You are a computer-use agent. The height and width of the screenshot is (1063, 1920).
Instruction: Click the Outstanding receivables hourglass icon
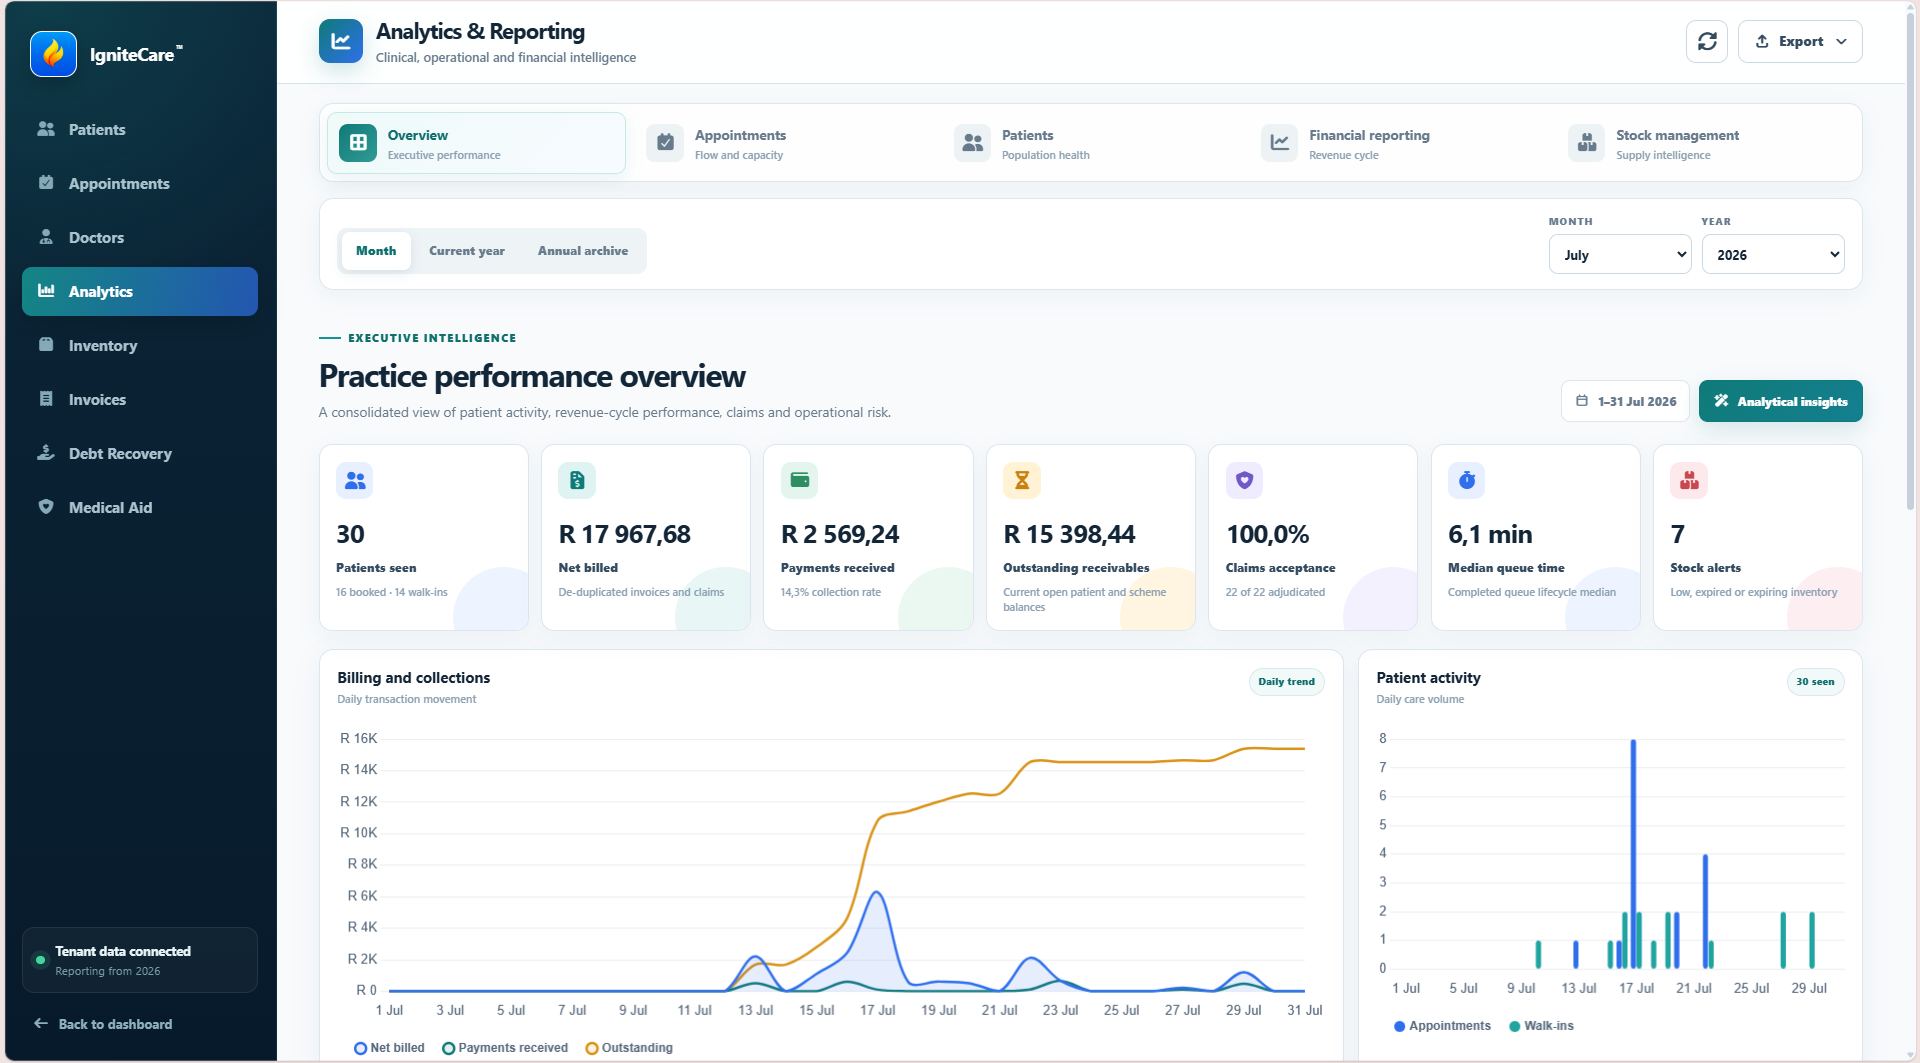(1022, 481)
